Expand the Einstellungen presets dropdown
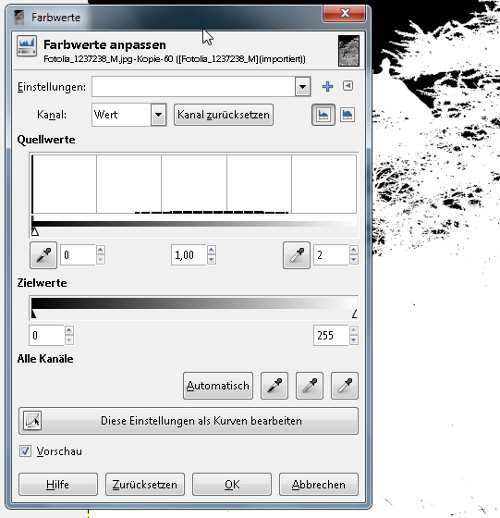 pyautogui.click(x=303, y=87)
